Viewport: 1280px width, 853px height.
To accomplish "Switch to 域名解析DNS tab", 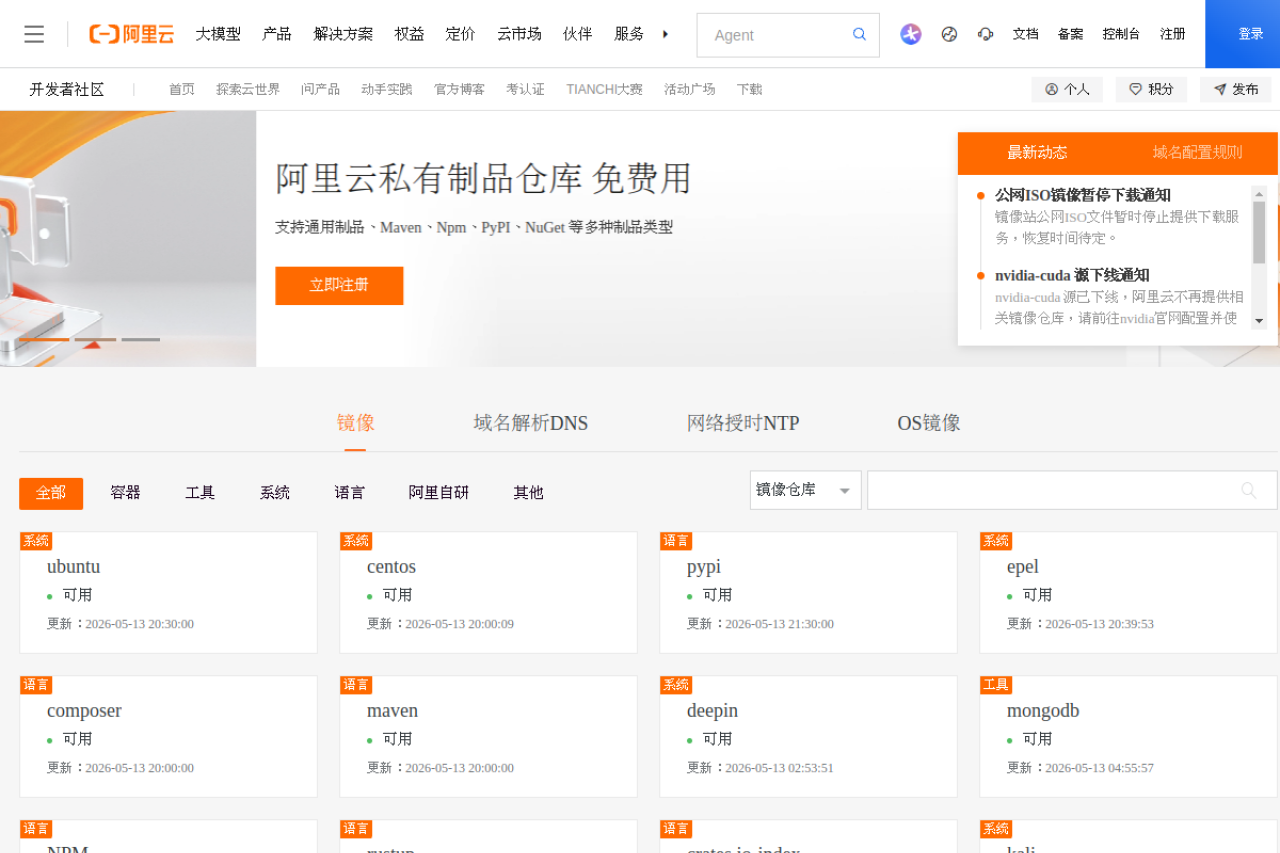I will (531, 423).
